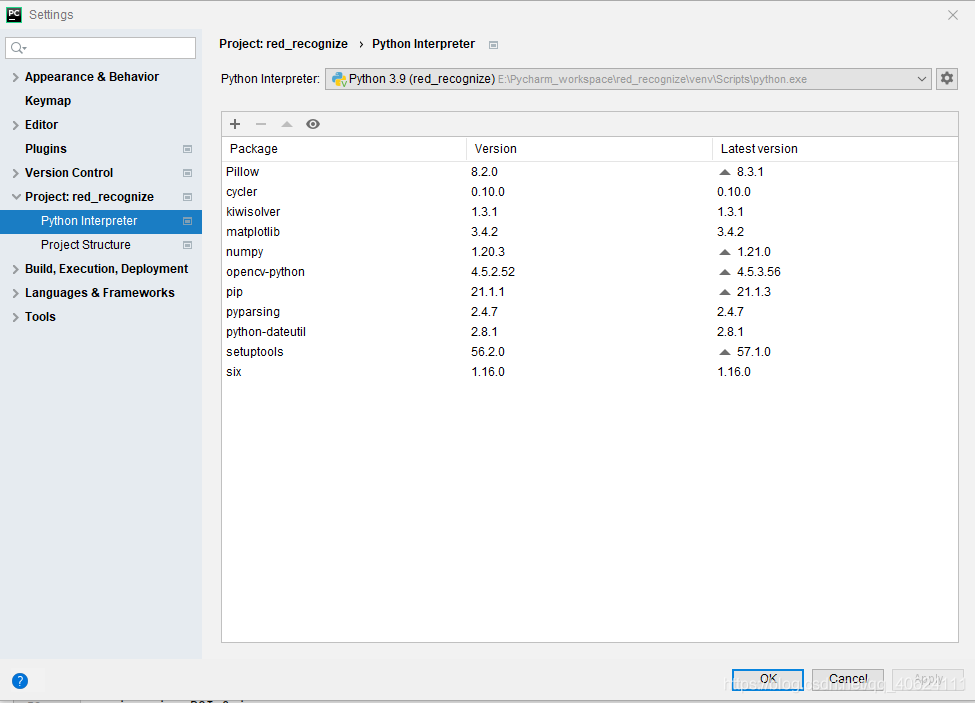Image resolution: width=975 pixels, height=703 pixels.
Task: Select the kiwisolver package row
Action: click(x=589, y=212)
